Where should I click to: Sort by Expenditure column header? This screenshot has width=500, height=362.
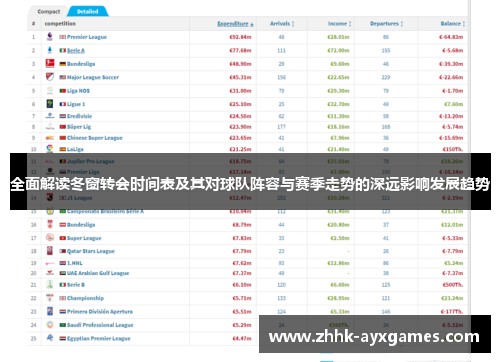tap(235, 24)
